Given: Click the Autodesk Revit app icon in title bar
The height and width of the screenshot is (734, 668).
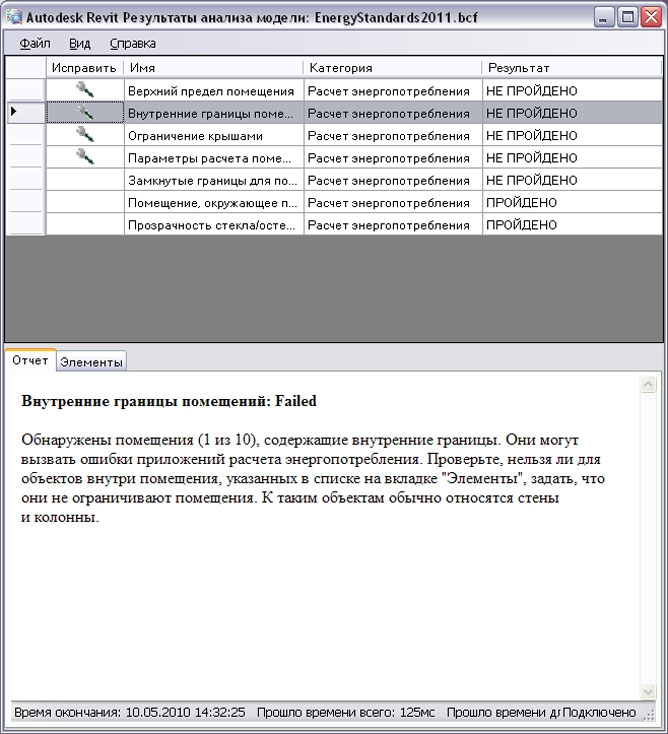Looking at the screenshot, I should coord(14,17).
